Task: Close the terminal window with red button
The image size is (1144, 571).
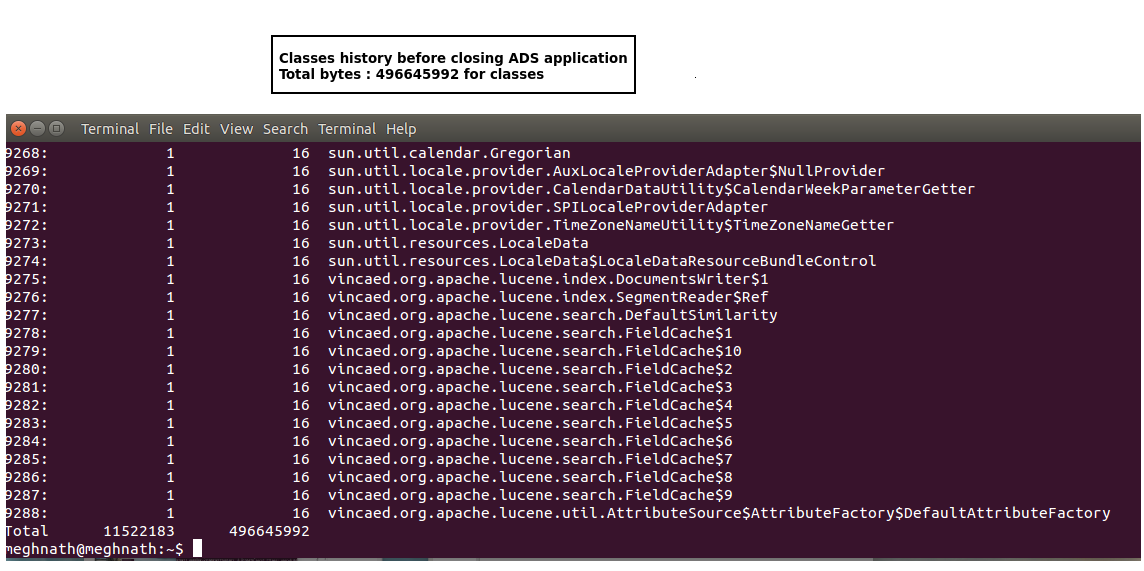Action: (18, 128)
